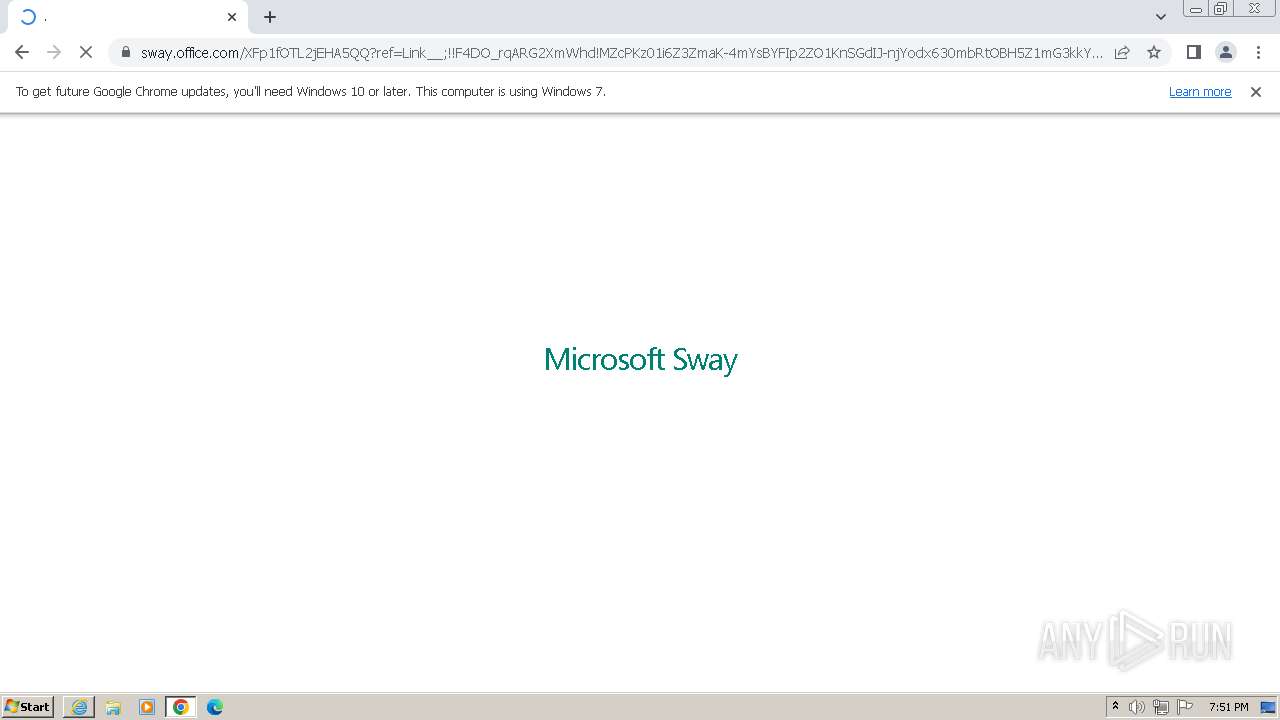The image size is (1280, 720).
Task: Open Windows Explorer folder on the taskbar
Action: pos(113,707)
